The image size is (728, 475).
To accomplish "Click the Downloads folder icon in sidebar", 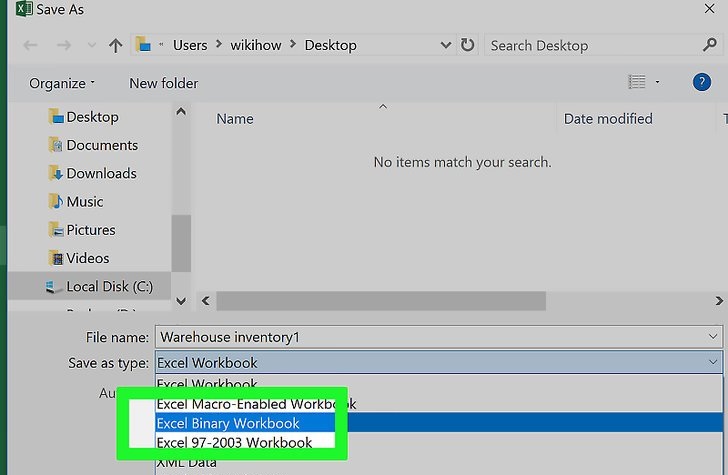I will tap(56, 173).
